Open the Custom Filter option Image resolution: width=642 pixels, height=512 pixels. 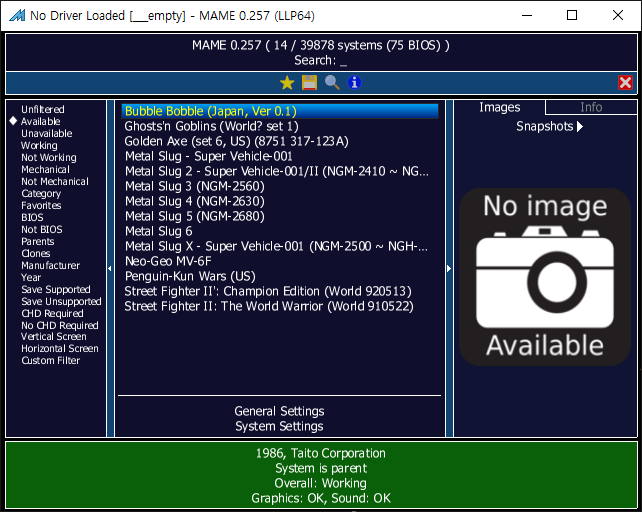51,360
